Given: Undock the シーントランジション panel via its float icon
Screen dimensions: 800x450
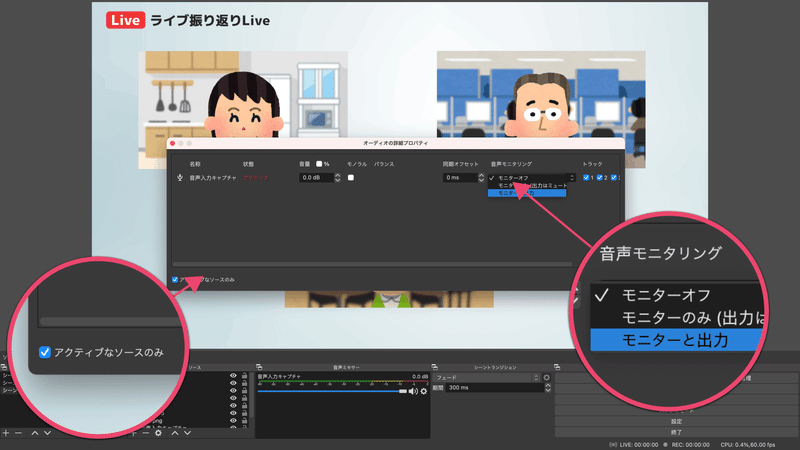Looking at the screenshot, I should 435,367.
